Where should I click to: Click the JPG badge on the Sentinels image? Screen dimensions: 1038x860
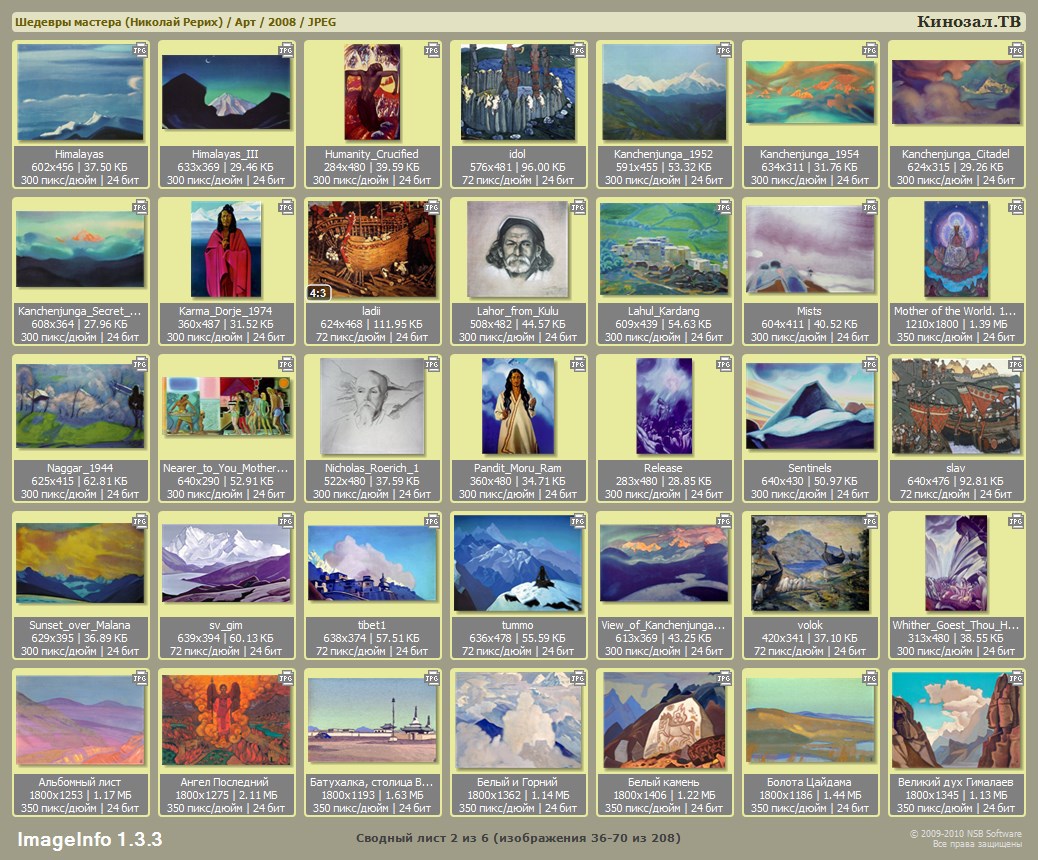[x=870, y=364]
